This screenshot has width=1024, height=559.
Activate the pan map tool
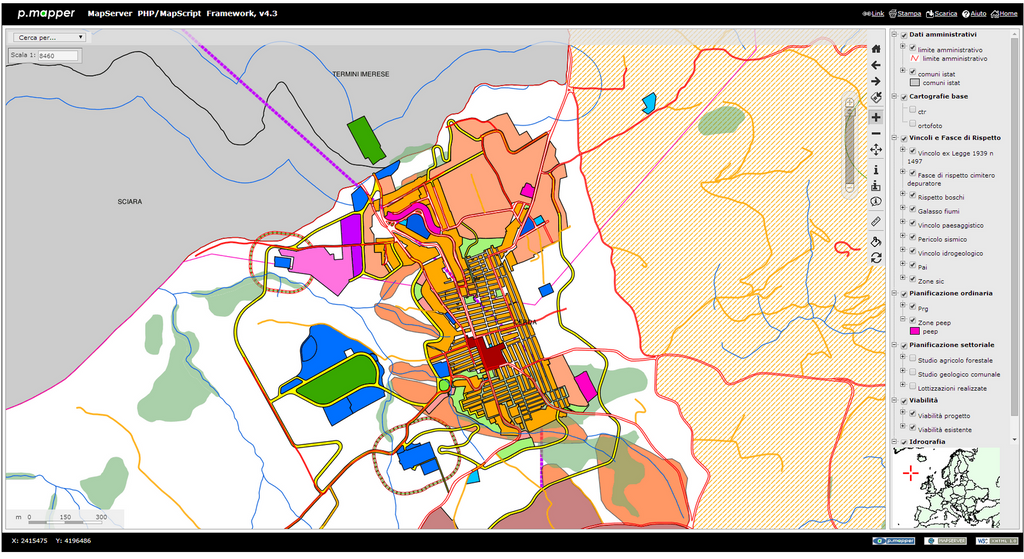pos(876,150)
